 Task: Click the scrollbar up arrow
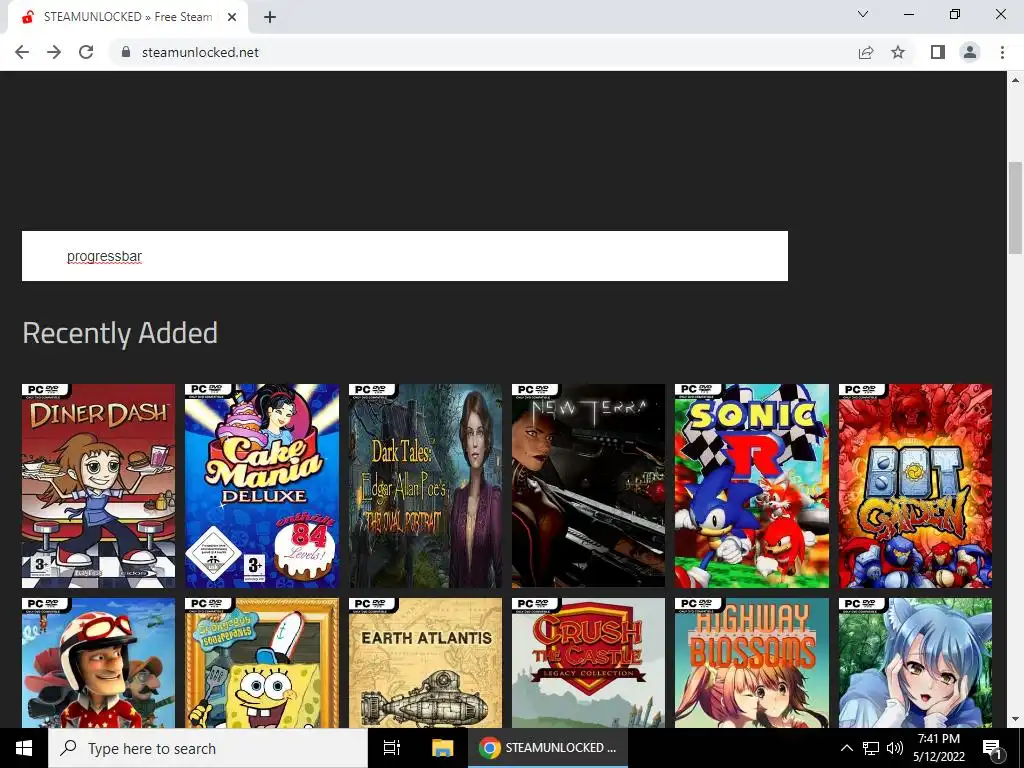click(1015, 80)
